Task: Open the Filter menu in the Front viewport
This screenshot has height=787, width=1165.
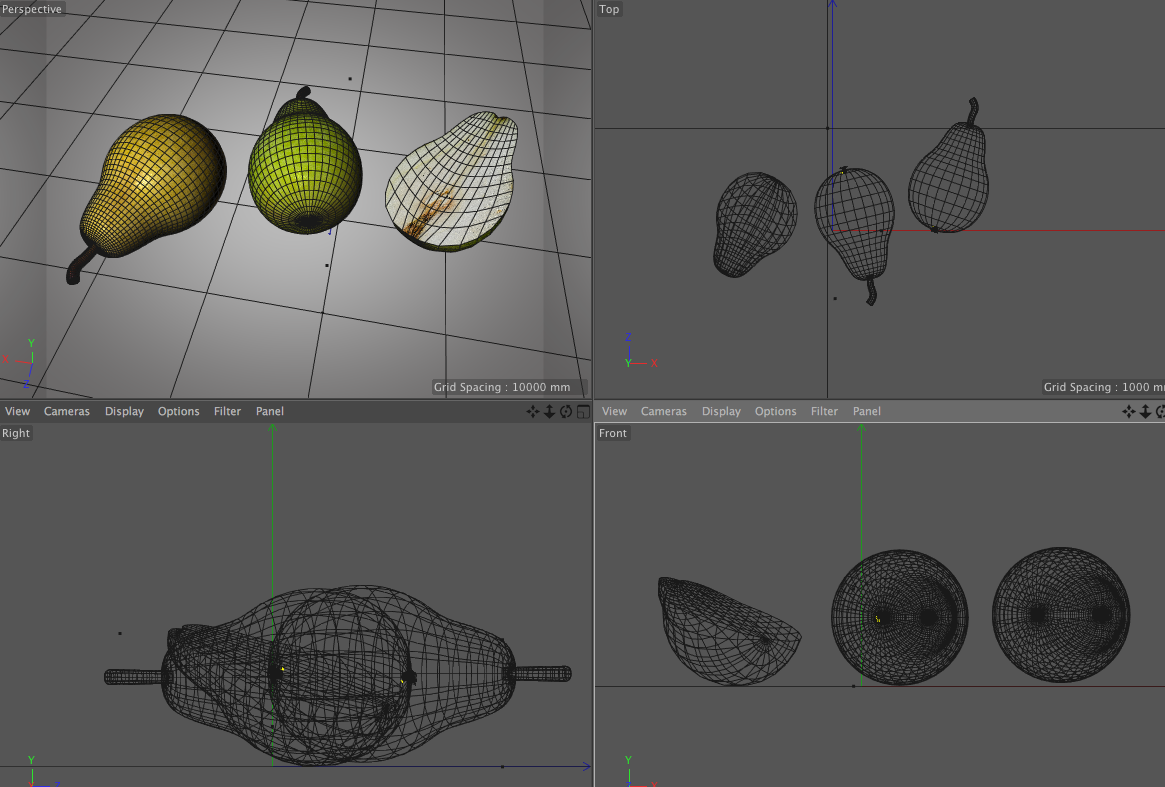Action: coord(824,411)
